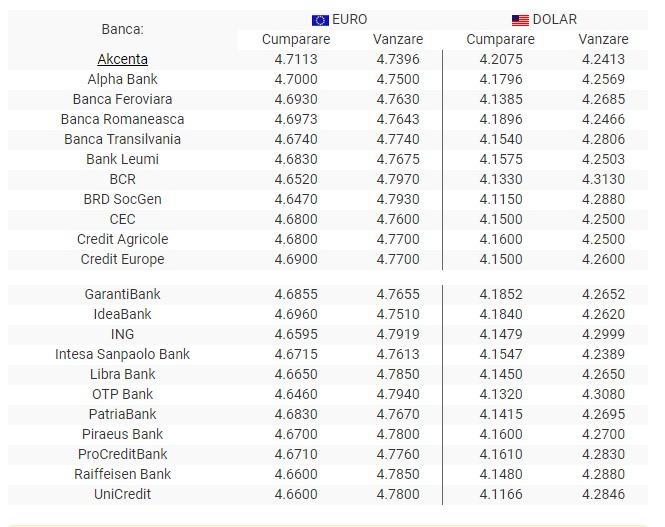Click the EURO Cumparare column header
The width and height of the screenshot is (665, 527).
(x=296, y=39)
